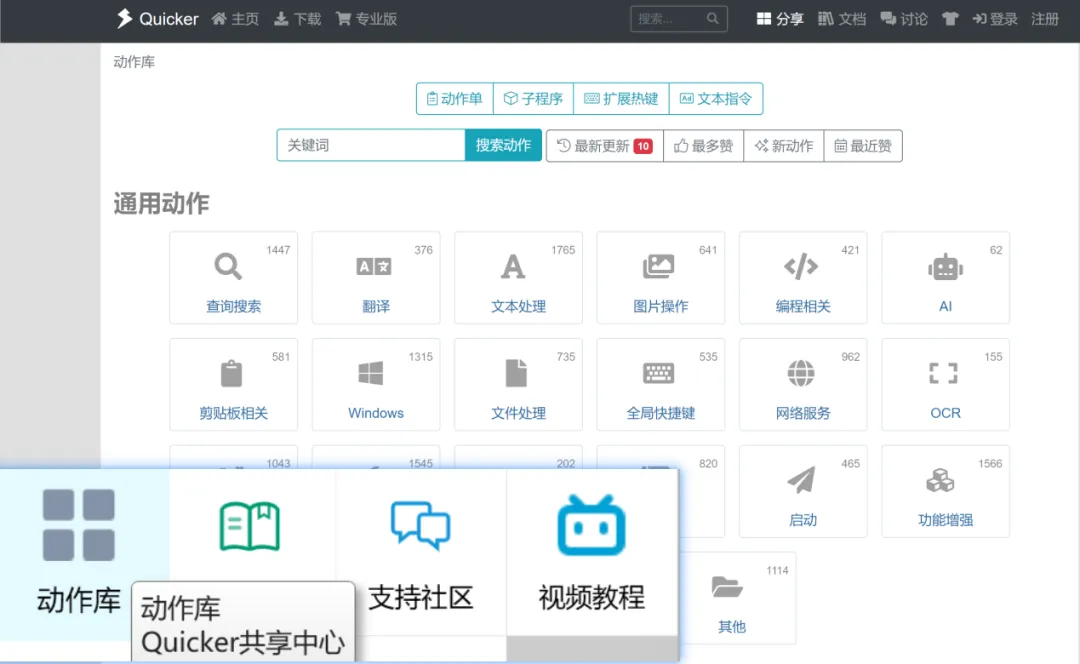1080x664 pixels.
Task: Show 最近赞 recently liked
Action: 863,145
